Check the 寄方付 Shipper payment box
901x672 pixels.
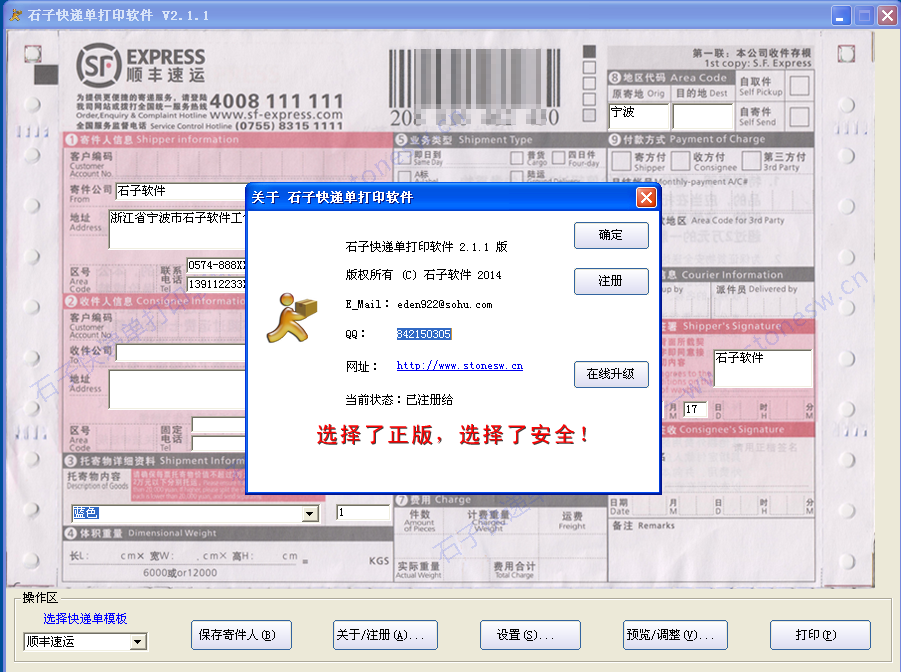click(x=621, y=161)
